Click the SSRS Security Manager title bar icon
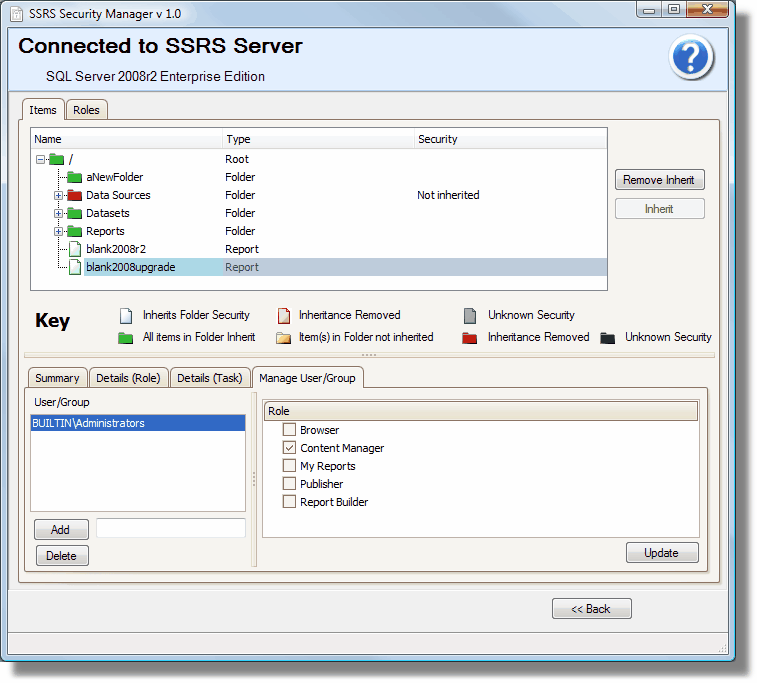The width and height of the screenshot is (757, 683). [x=16, y=14]
